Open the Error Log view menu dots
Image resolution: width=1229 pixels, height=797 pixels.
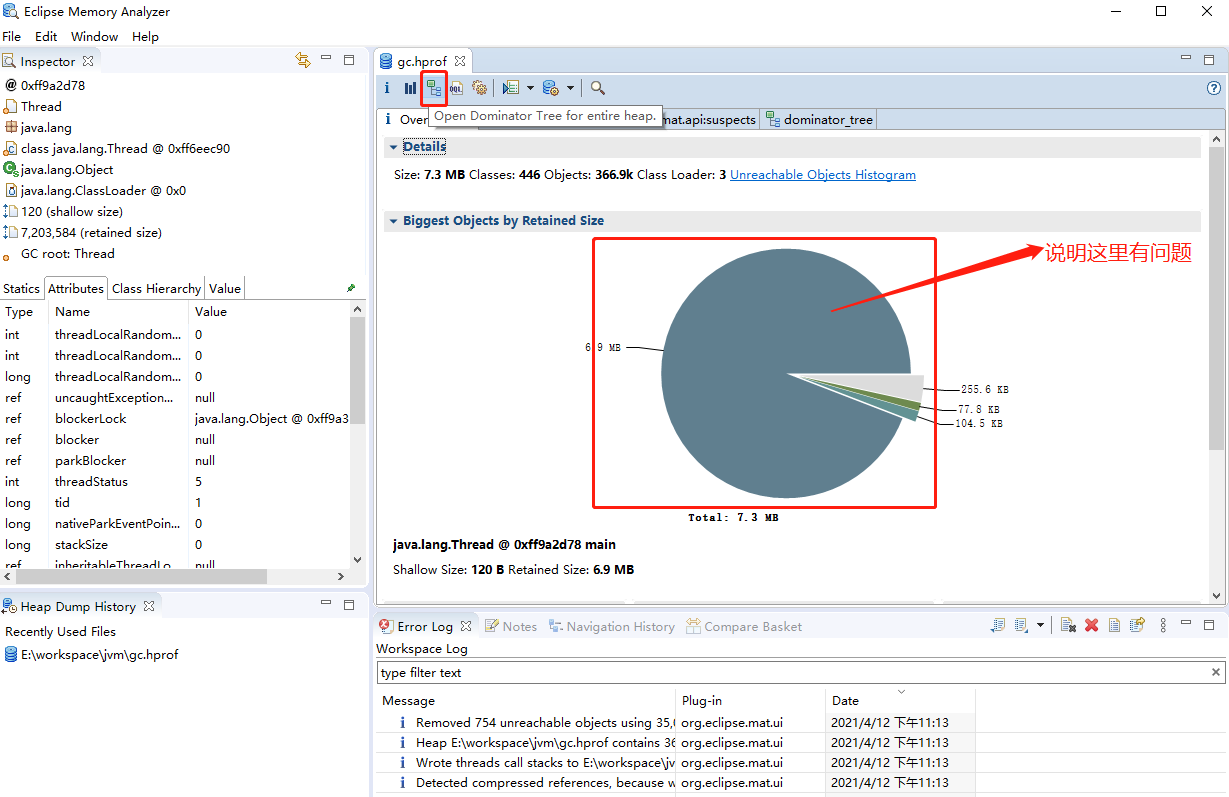pos(1163,625)
